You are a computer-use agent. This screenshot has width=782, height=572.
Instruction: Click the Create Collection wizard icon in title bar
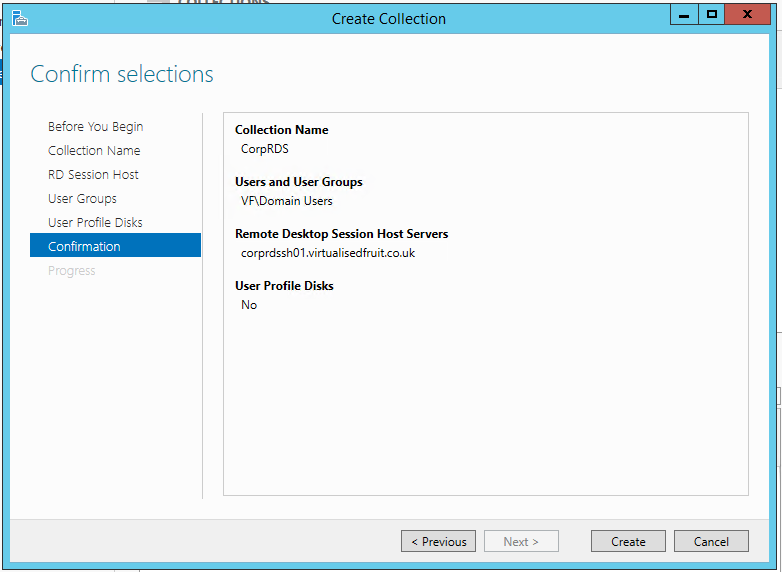[19, 18]
